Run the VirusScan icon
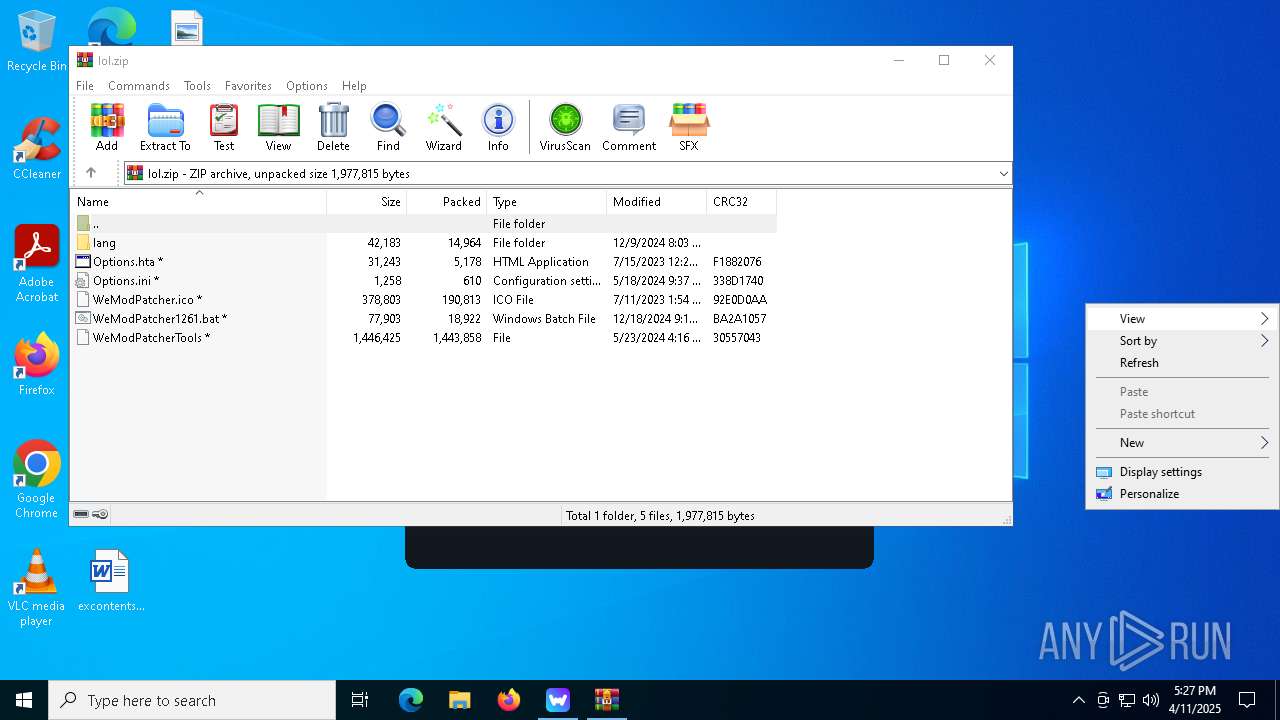 pos(565,127)
